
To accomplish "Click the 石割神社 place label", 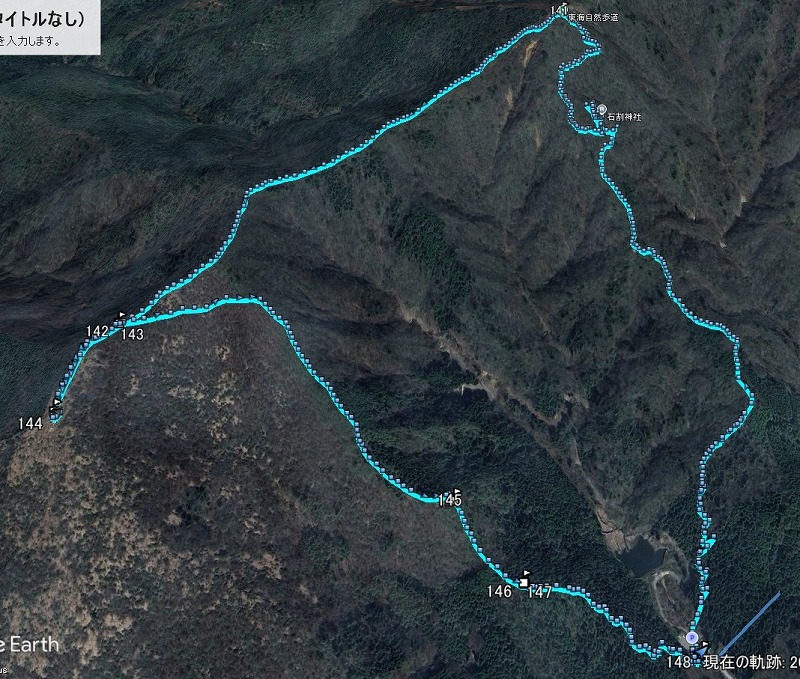I will coord(624,117).
